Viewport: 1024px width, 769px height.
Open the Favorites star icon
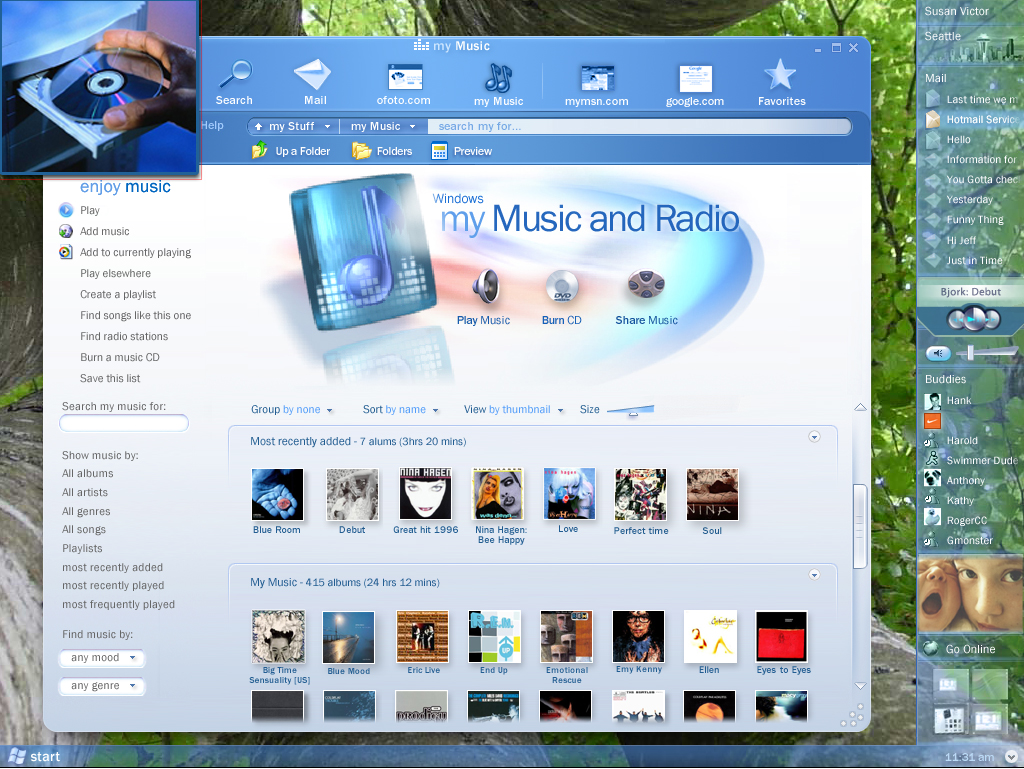coord(780,74)
